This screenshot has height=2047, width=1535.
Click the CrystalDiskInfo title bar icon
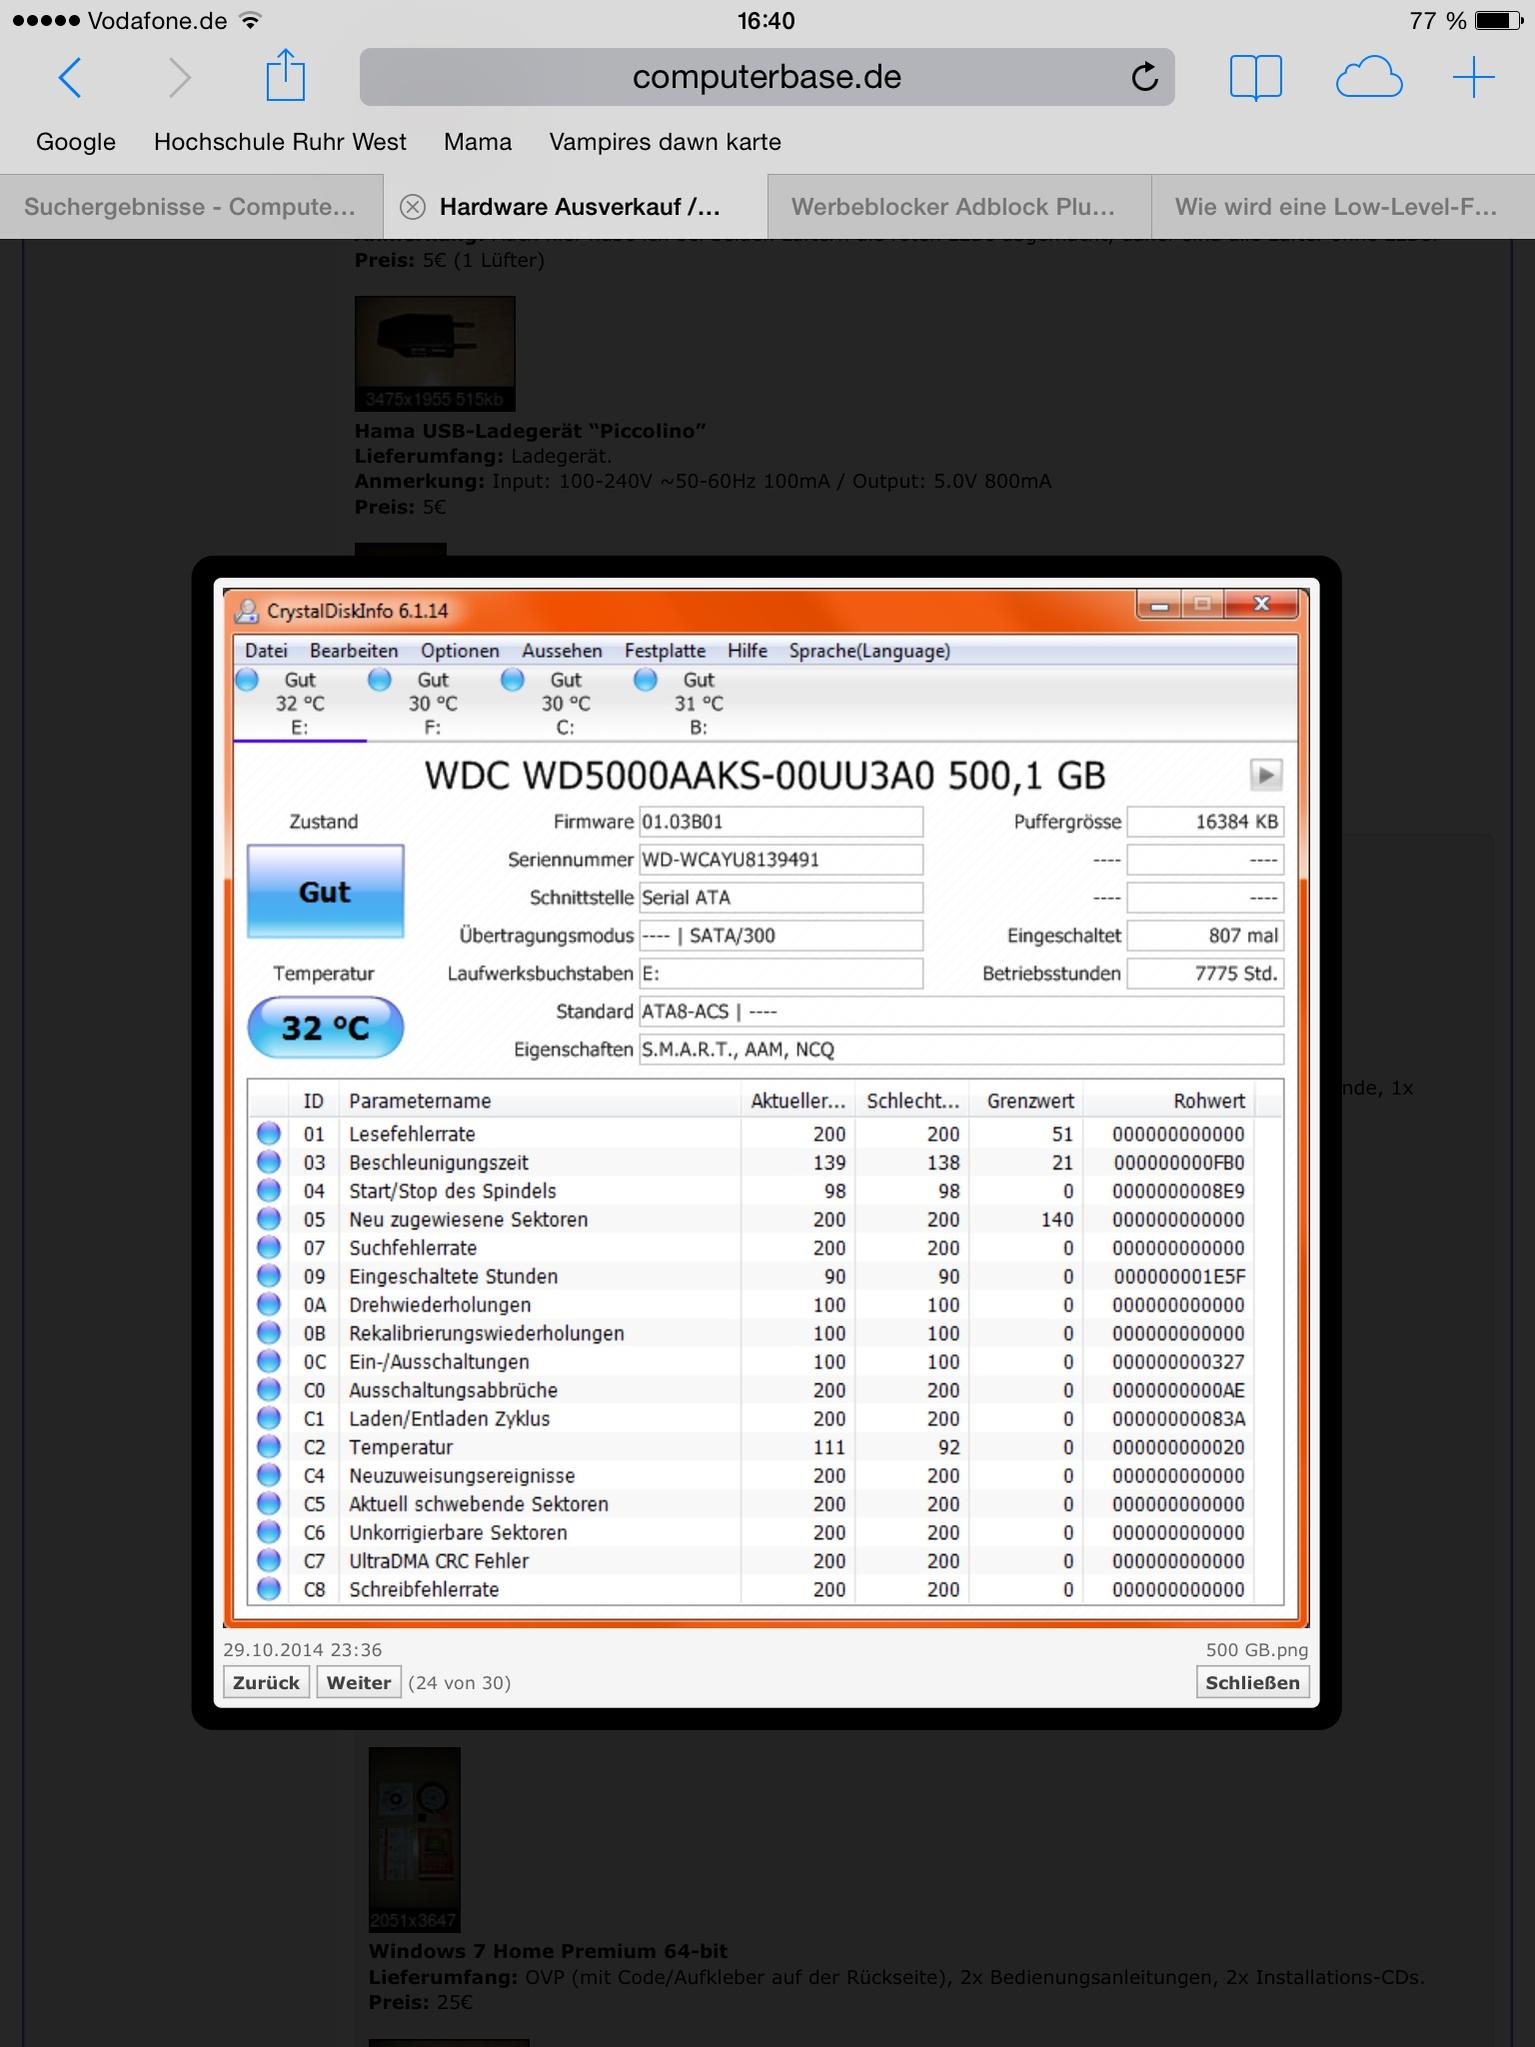click(246, 611)
